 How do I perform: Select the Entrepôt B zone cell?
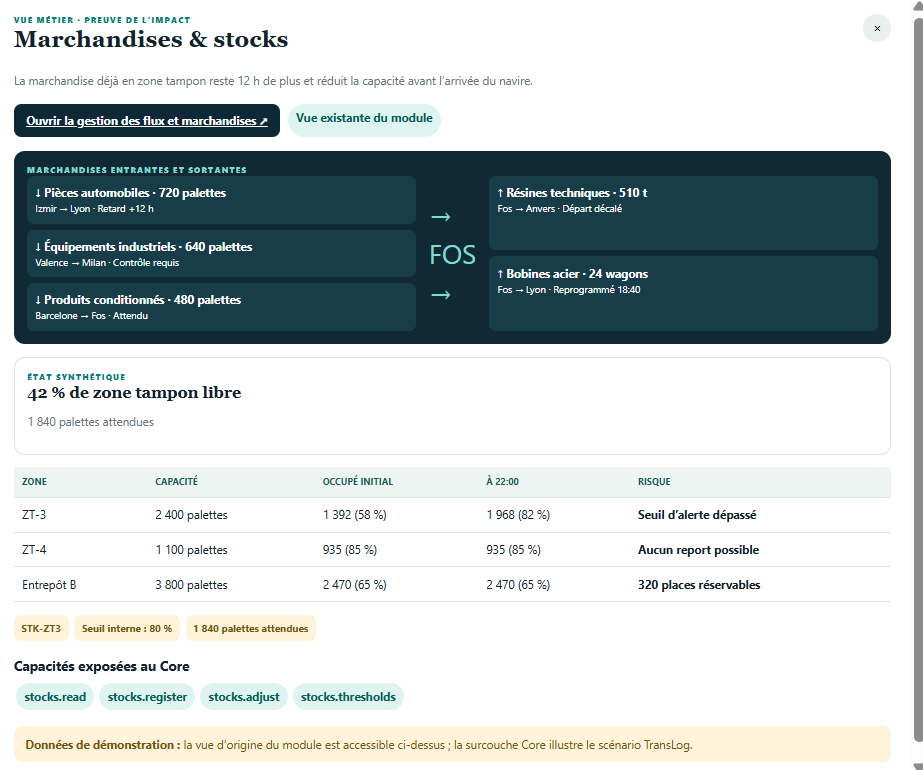pos(49,585)
